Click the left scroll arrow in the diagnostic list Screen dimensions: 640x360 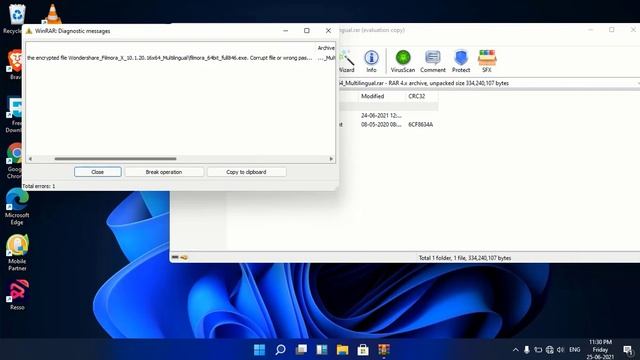30,159
